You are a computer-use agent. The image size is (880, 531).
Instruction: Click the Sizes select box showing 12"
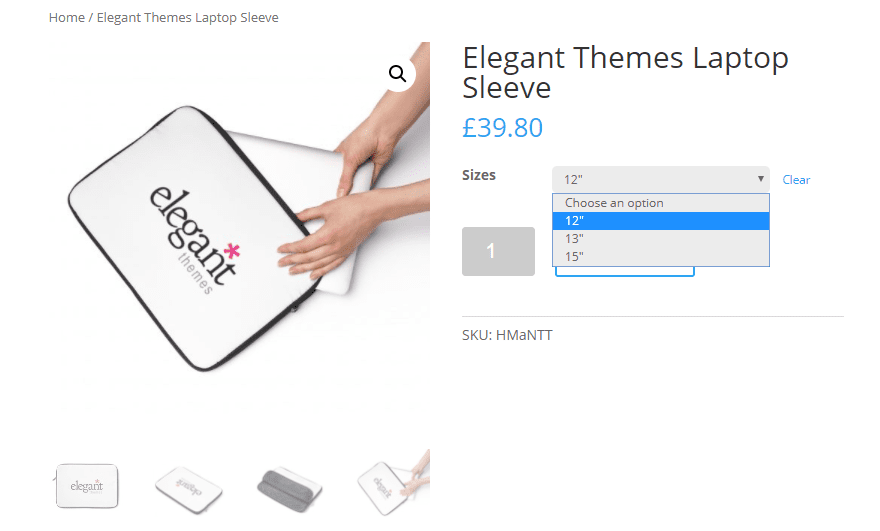pos(661,179)
